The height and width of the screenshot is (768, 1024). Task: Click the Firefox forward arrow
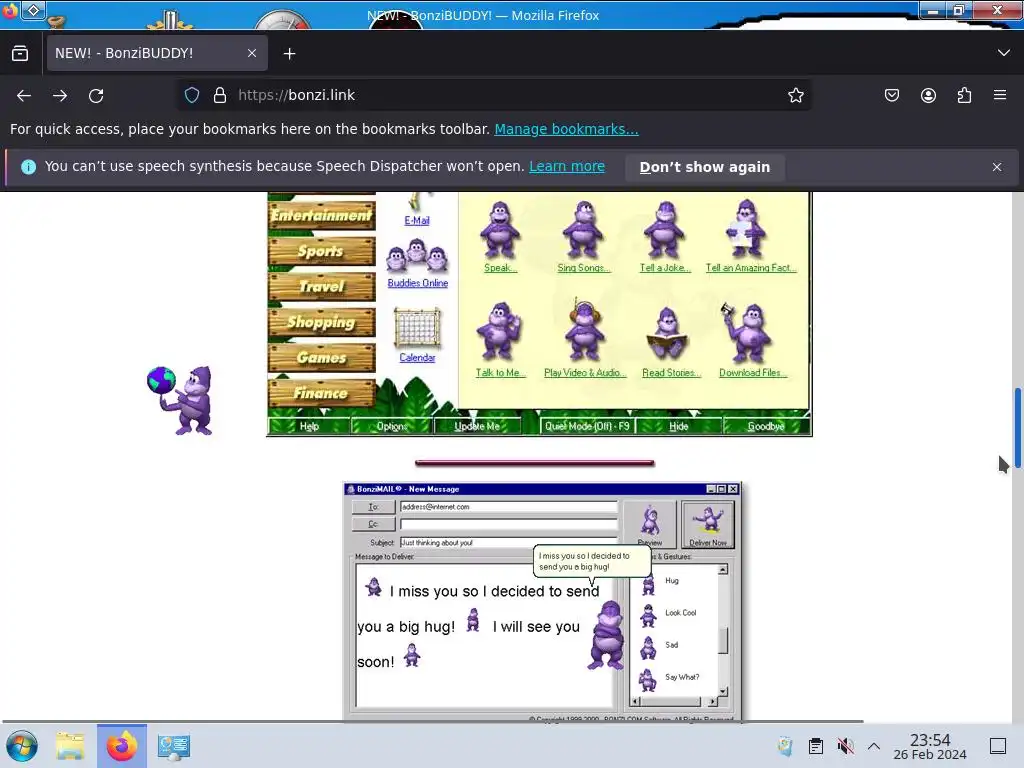coord(60,95)
